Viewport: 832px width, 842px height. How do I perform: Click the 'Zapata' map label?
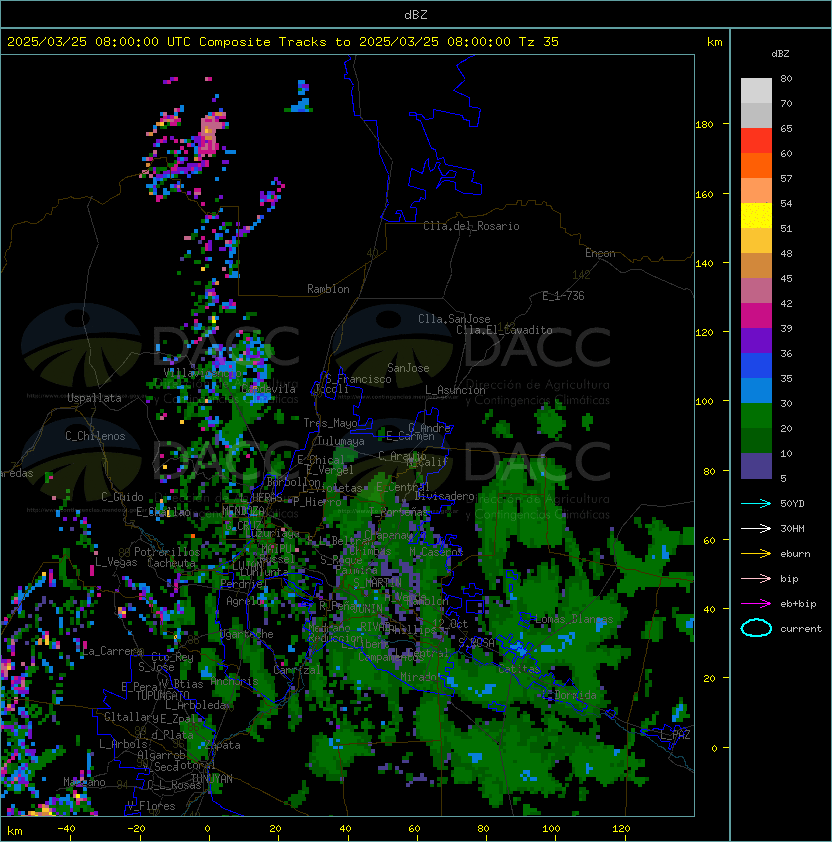[222, 745]
